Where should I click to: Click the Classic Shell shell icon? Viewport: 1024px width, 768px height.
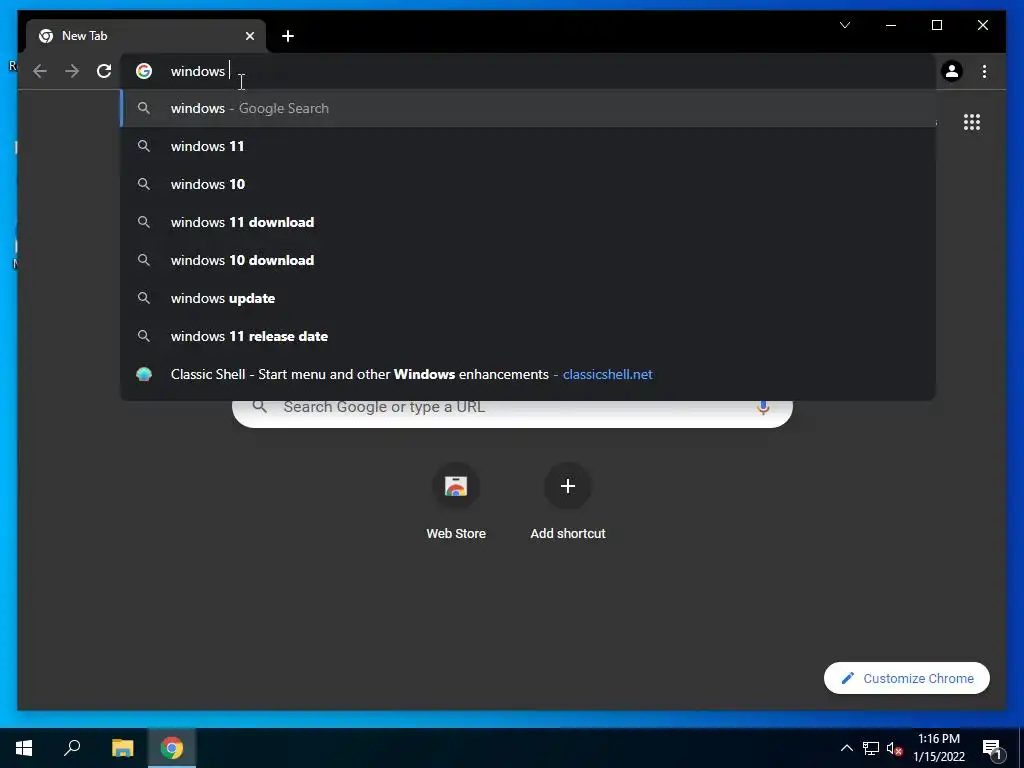coord(144,374)
